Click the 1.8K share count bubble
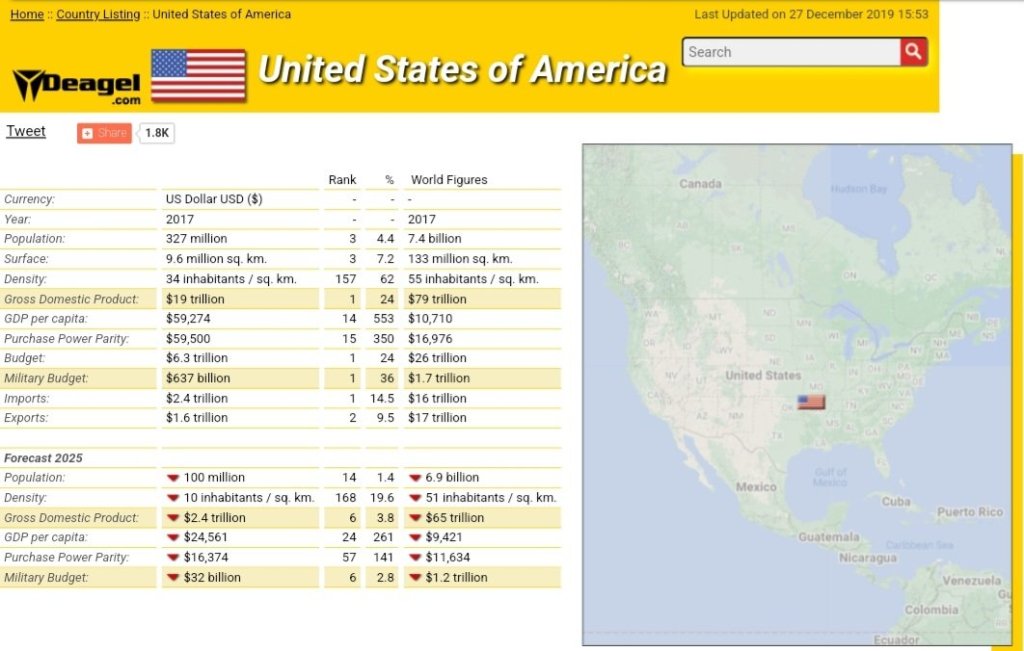 click(x=157, y=133)
